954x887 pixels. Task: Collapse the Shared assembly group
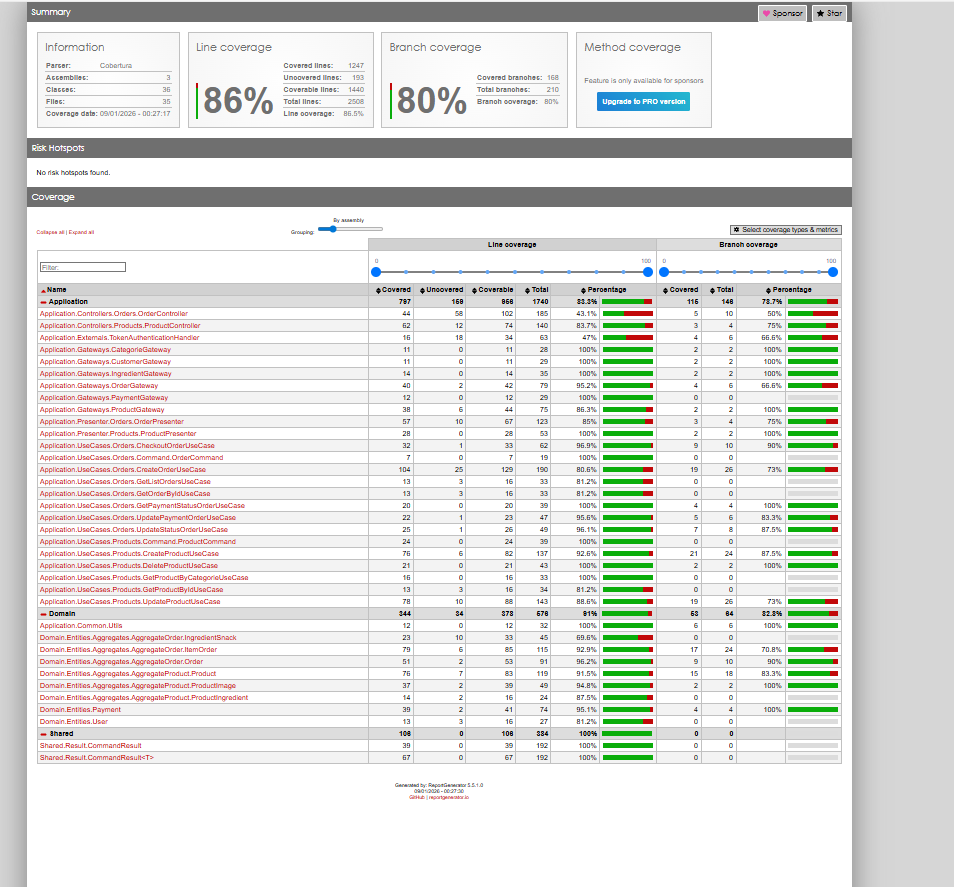coord(43,734)
